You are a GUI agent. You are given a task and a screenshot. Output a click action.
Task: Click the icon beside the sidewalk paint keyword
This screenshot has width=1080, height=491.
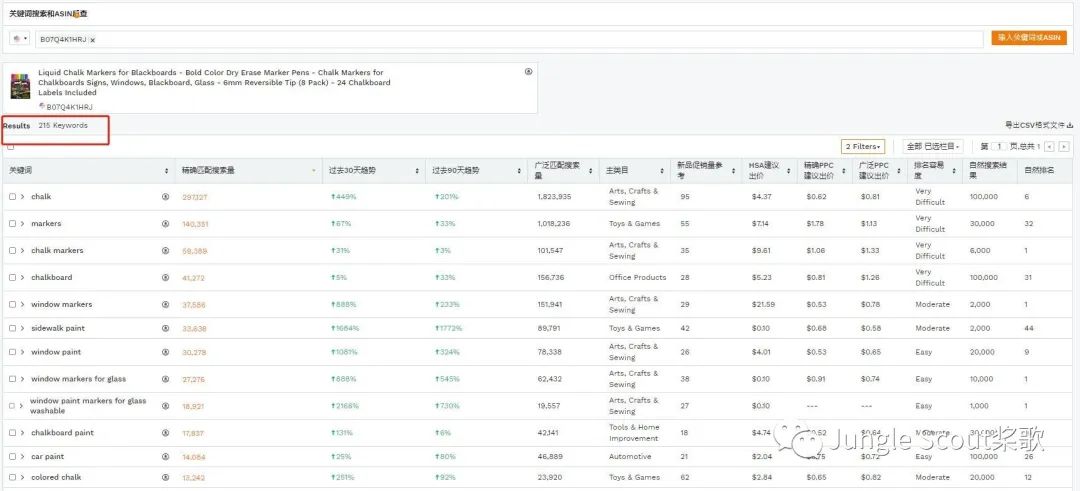click(166, 328)
